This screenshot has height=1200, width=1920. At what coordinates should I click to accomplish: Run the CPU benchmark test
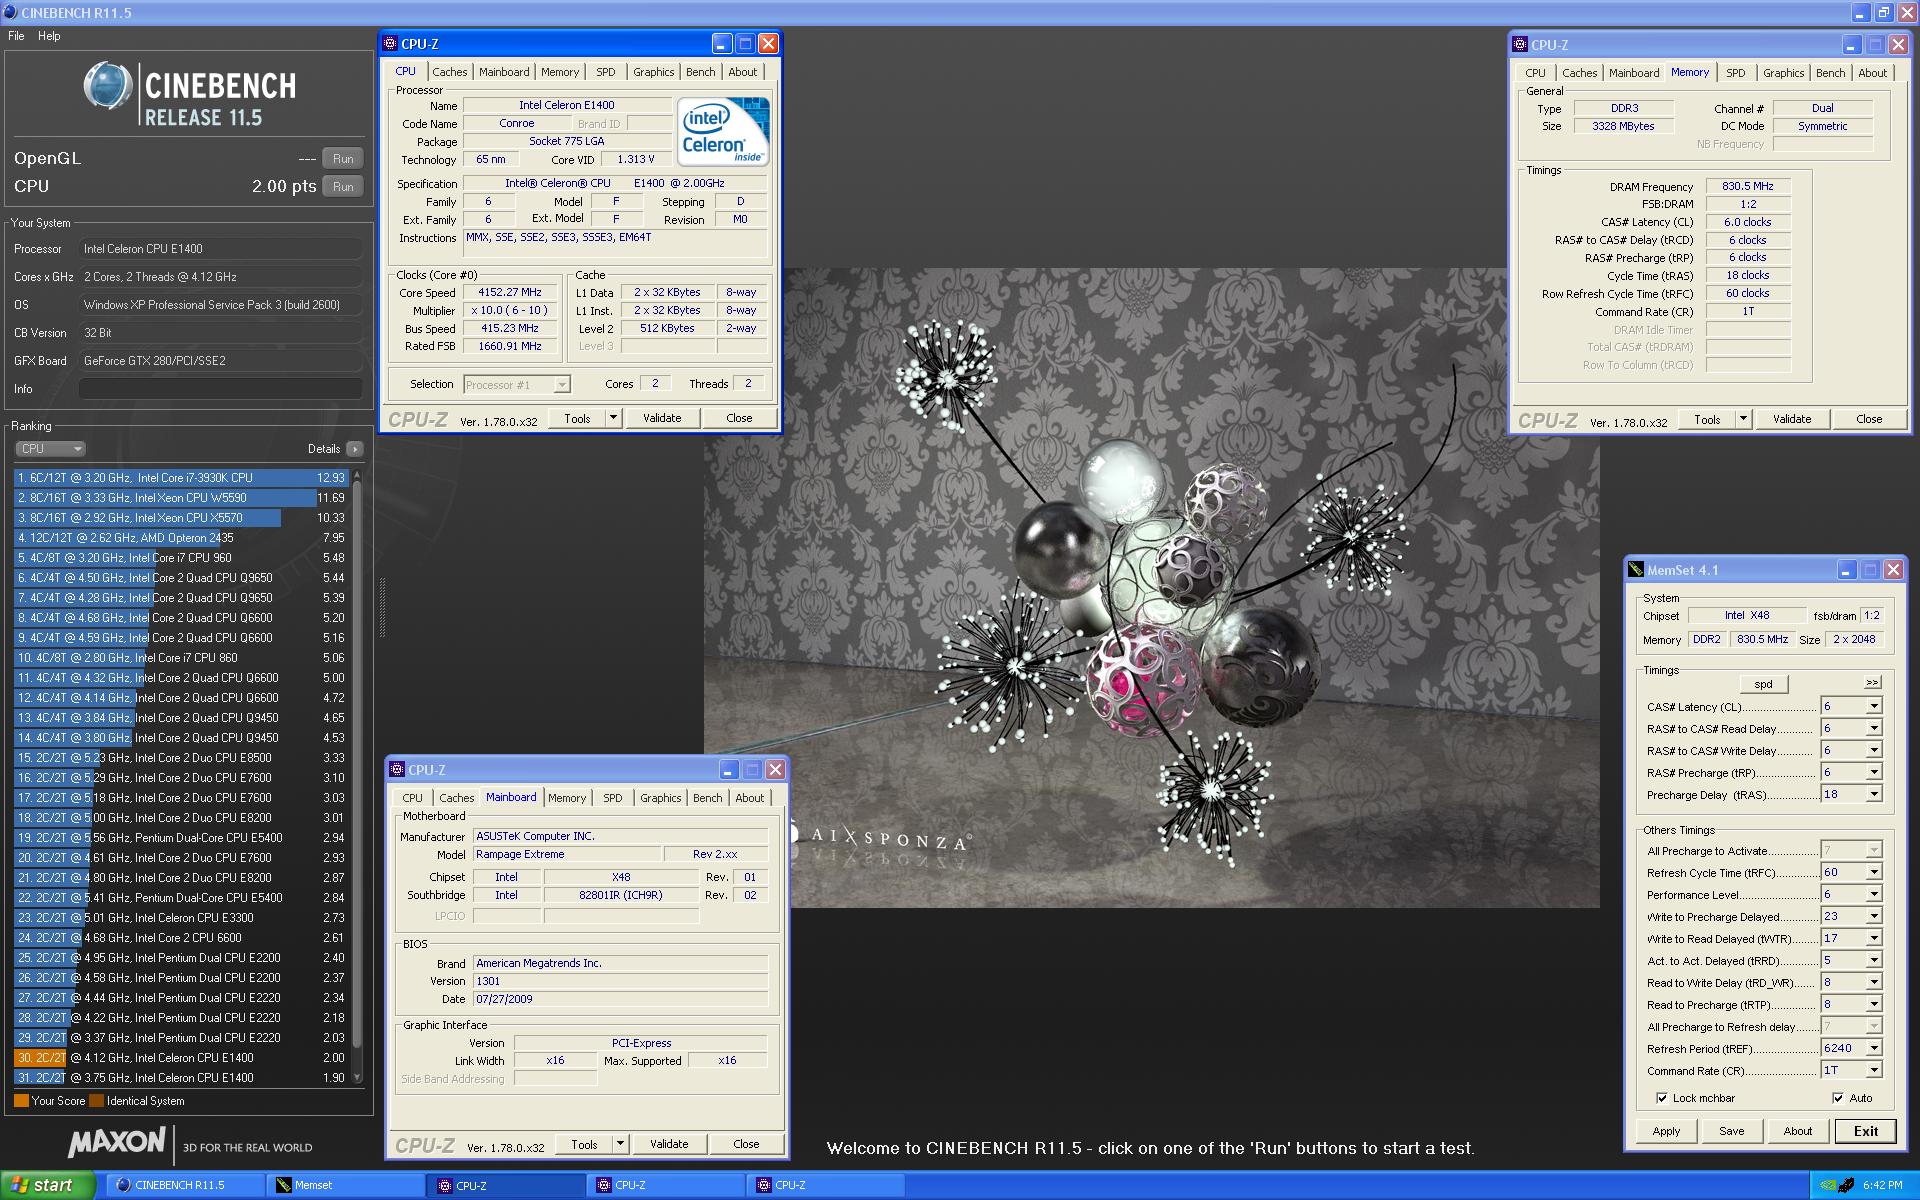tap(343, 187)
